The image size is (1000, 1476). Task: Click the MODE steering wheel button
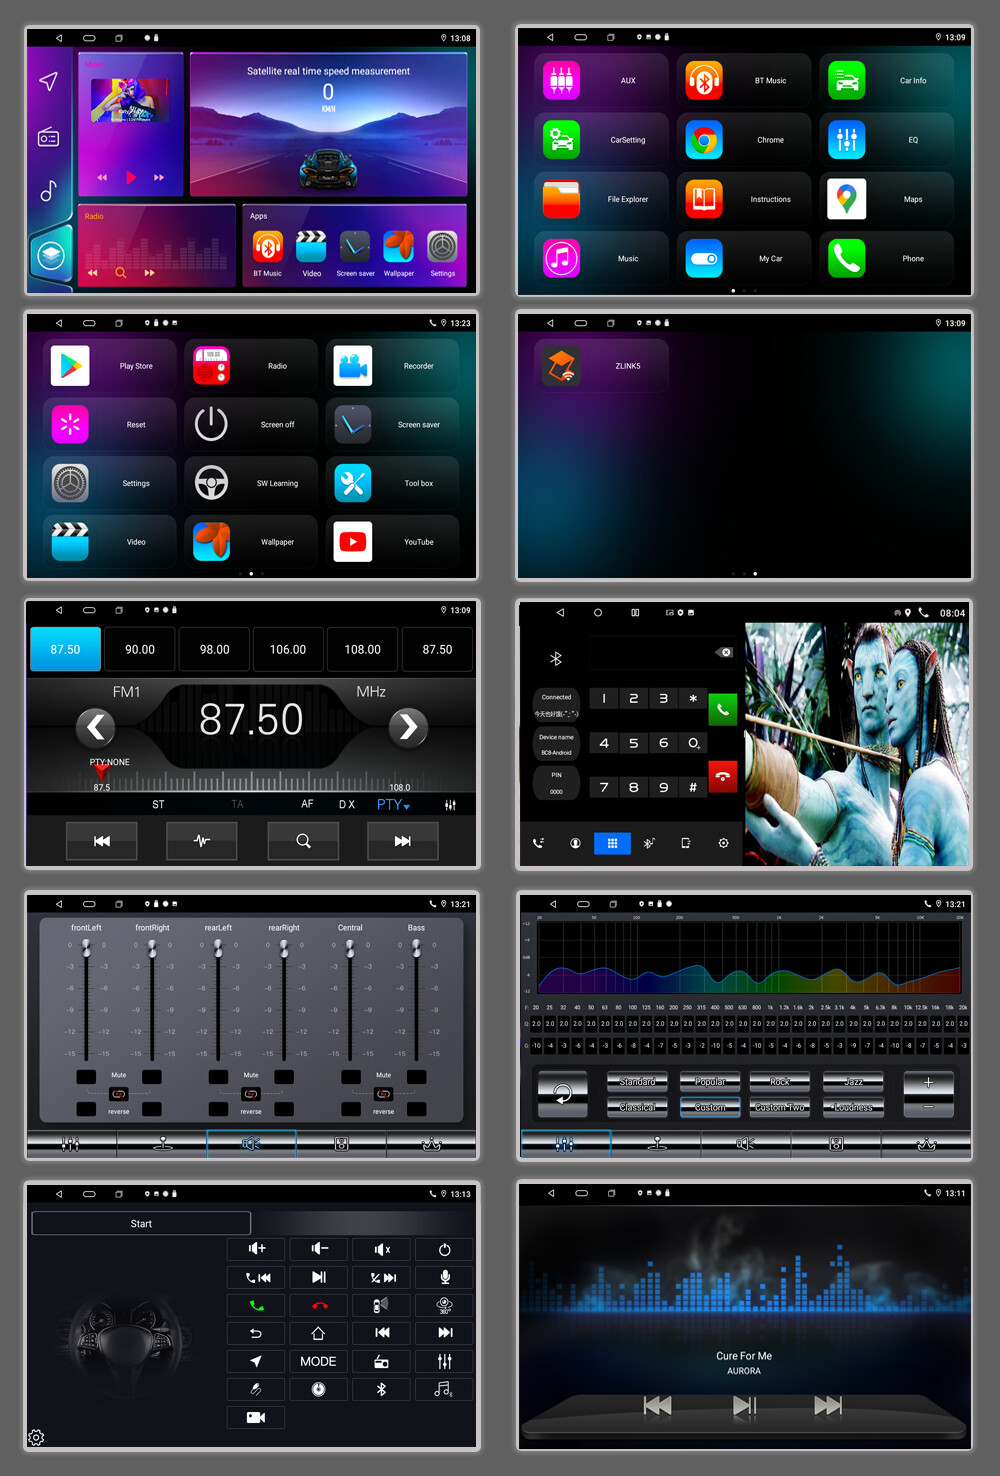tap(318, 1361)
